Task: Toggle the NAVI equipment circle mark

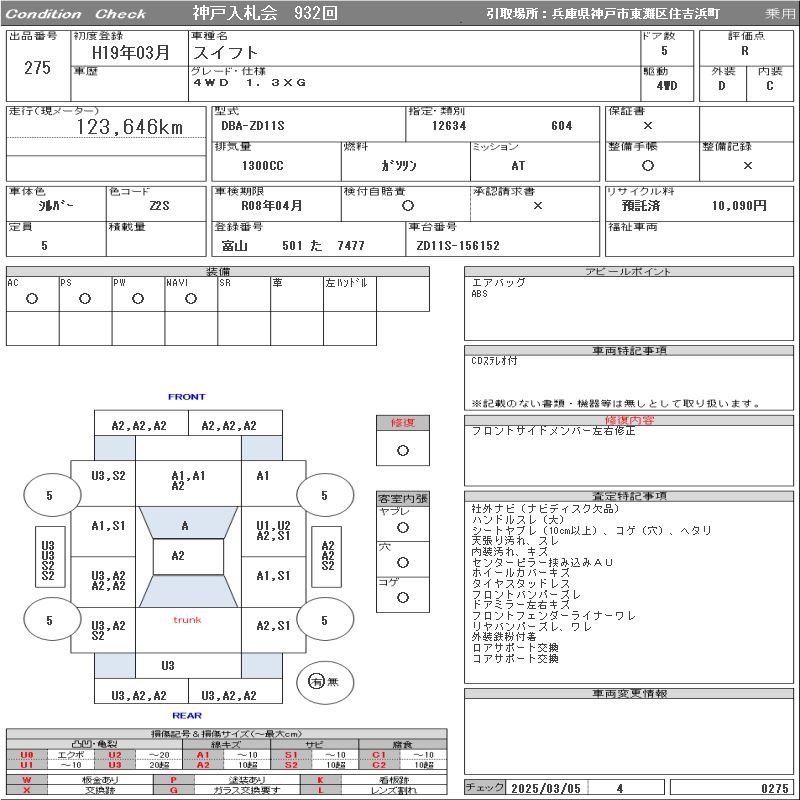Action: [x=190, y=299]
